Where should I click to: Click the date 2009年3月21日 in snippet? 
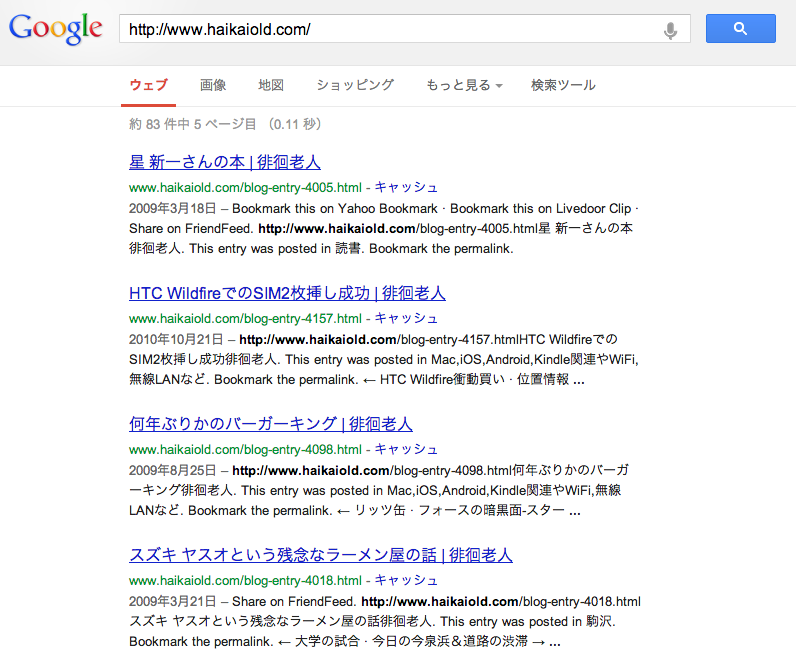pyautogui.click(x=173, y=602)
